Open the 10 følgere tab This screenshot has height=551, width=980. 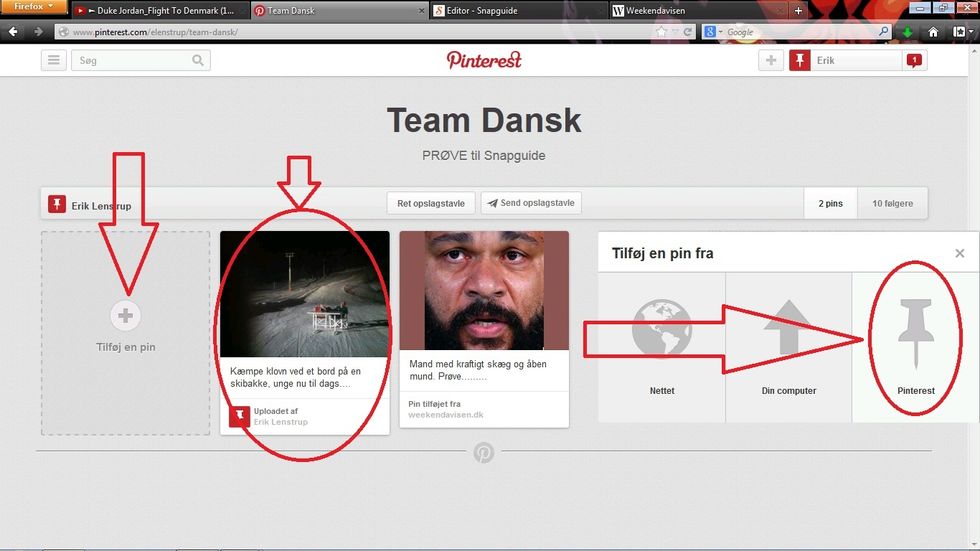coord(892,203)
